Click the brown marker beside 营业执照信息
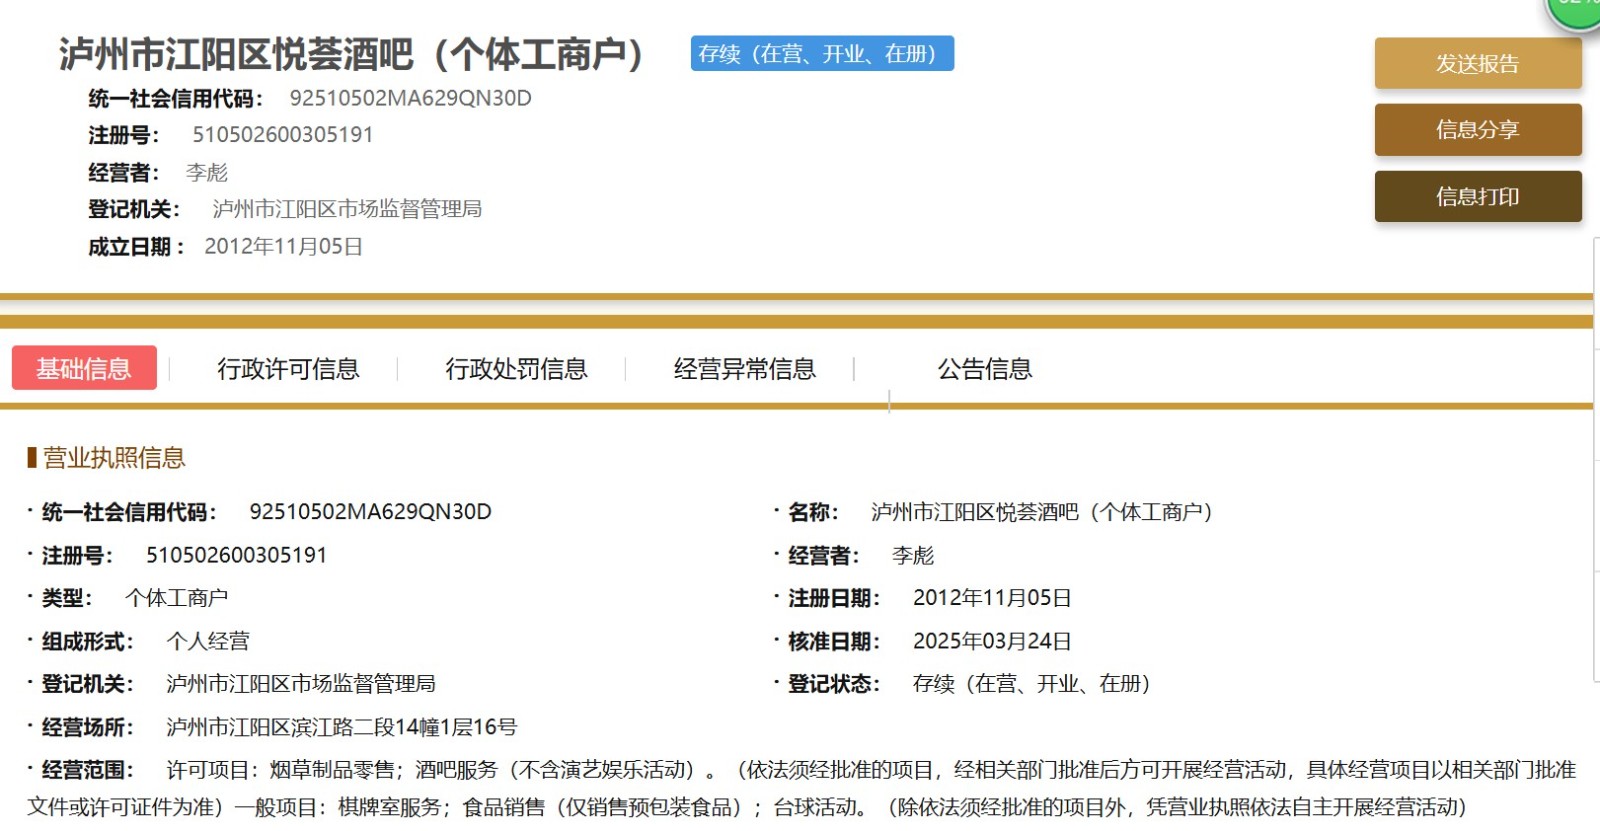1600x831 pixels. pos(32,458)
